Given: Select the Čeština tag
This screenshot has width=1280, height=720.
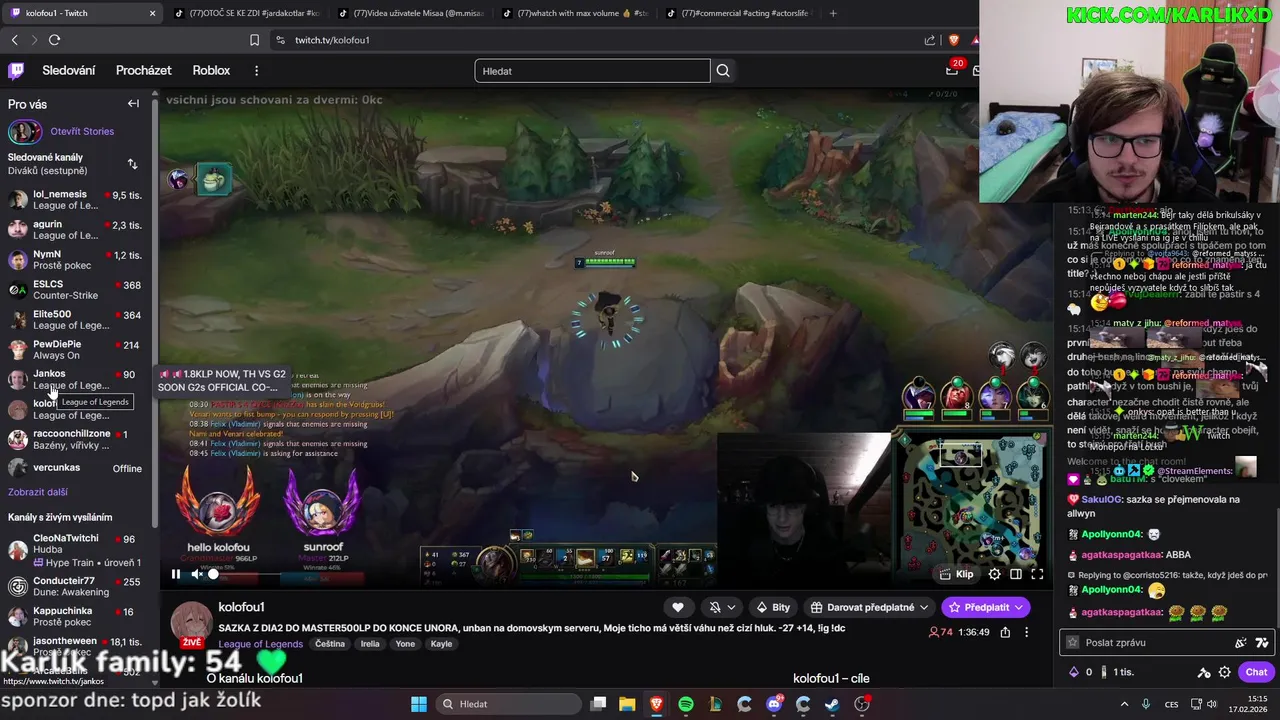Looking at the screenshot, I should [330, 644].
